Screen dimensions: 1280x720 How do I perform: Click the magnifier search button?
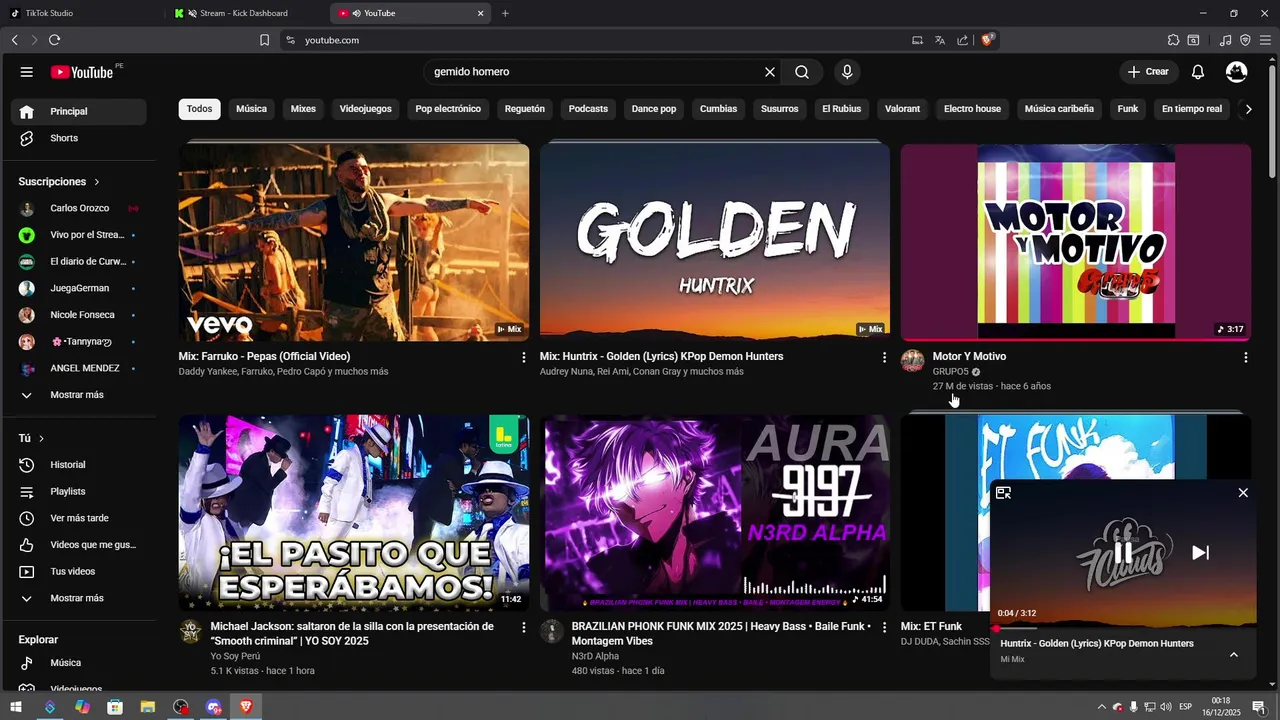click(x=802, y=72)
